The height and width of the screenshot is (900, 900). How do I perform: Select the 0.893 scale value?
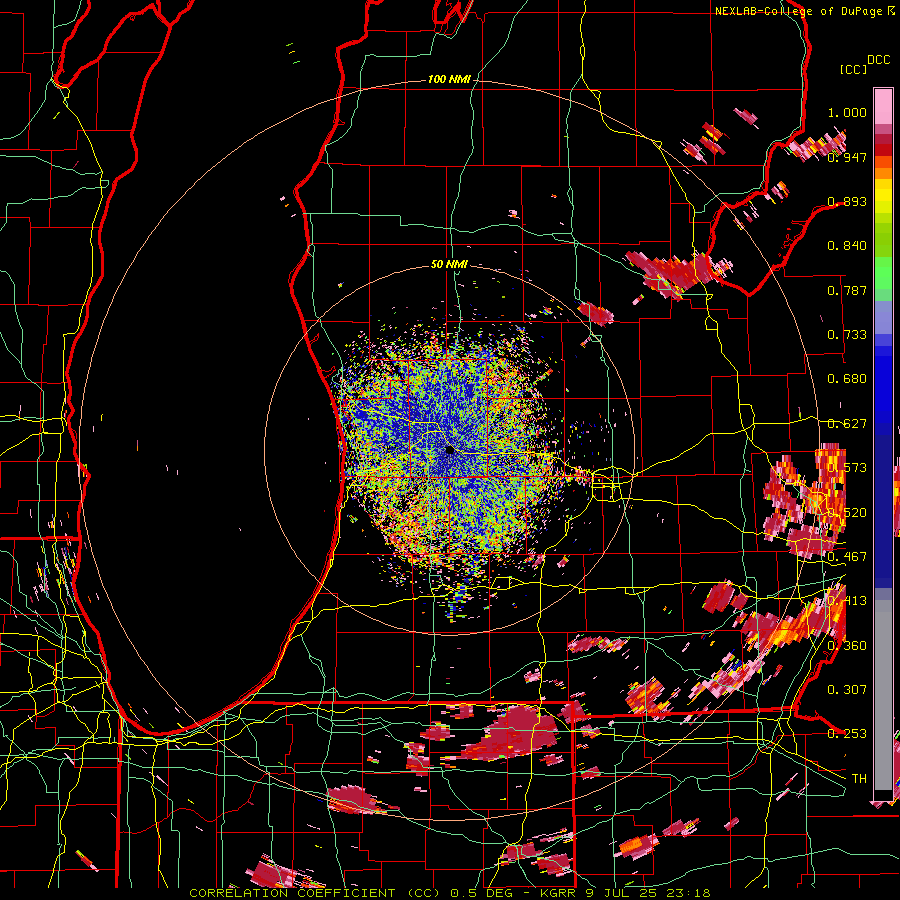tap(847, 201)
